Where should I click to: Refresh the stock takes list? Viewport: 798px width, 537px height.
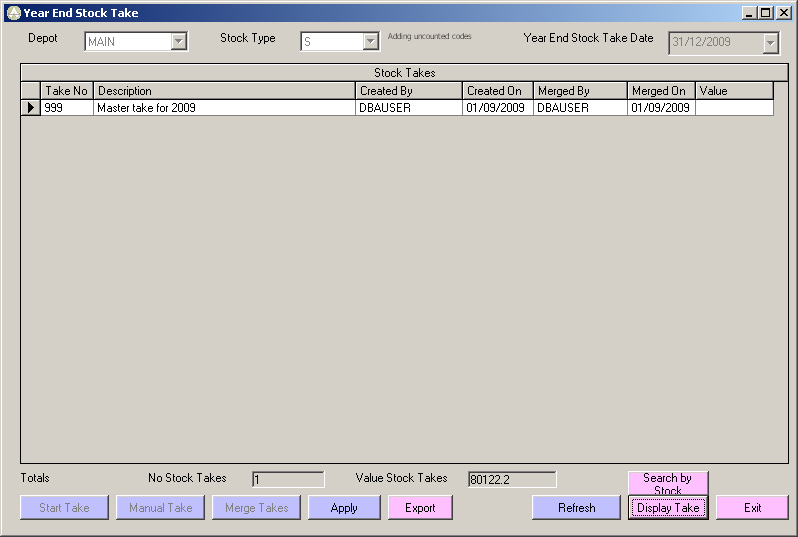(577, 507)
